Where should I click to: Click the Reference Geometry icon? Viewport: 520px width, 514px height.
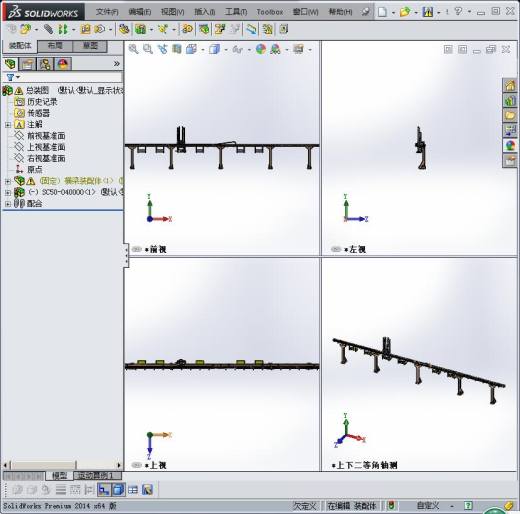[163, 29]
